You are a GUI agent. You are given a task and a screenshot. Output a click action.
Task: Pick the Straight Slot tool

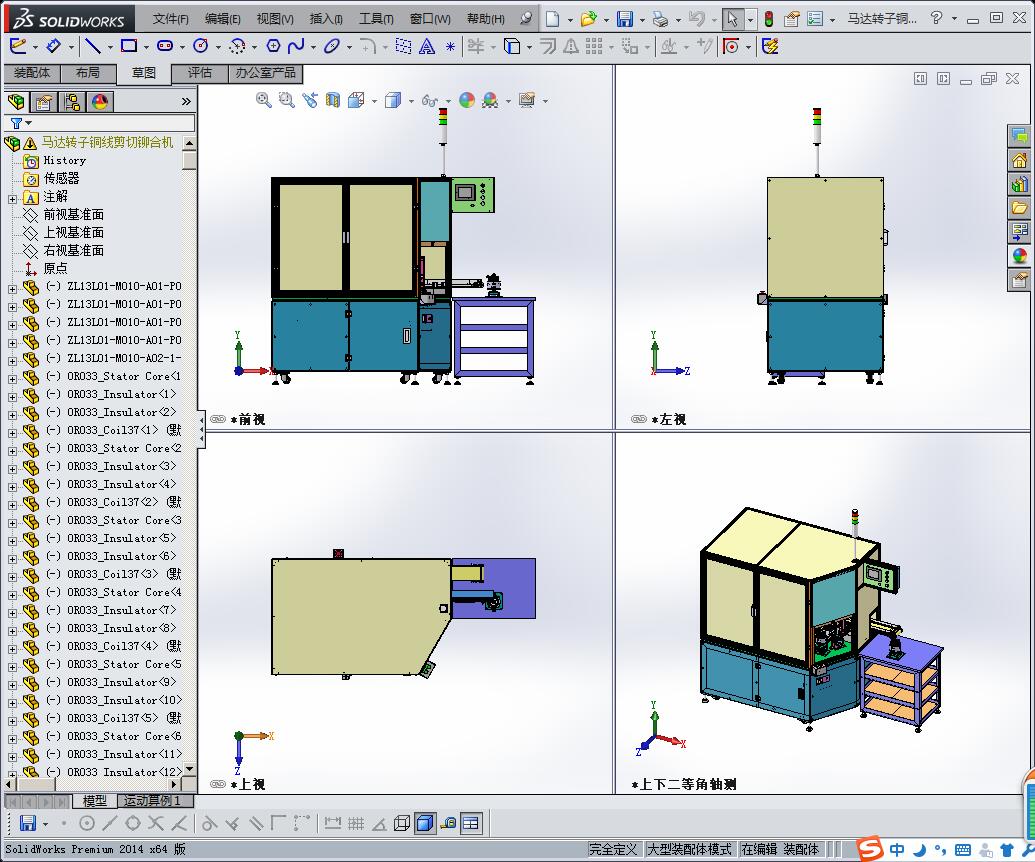(165, 46)
